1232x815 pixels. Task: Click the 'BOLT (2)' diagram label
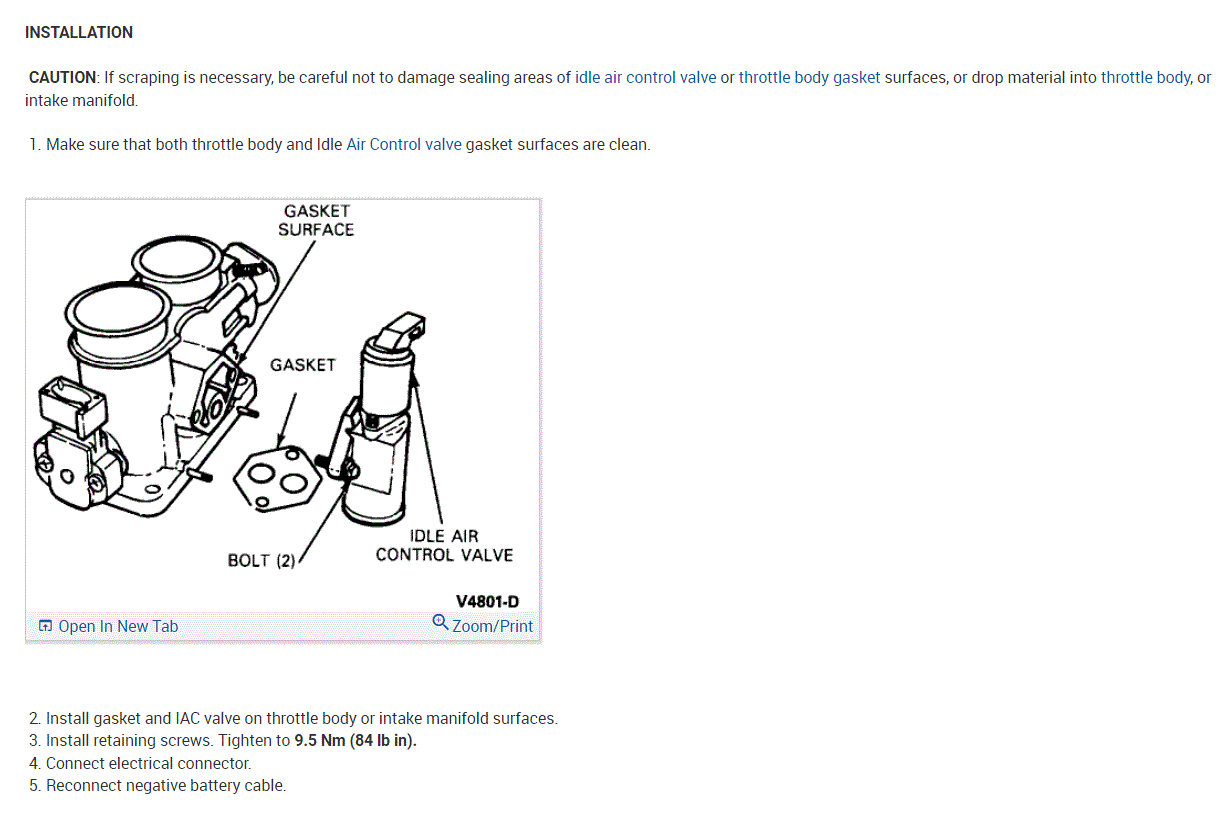point(262,560)
